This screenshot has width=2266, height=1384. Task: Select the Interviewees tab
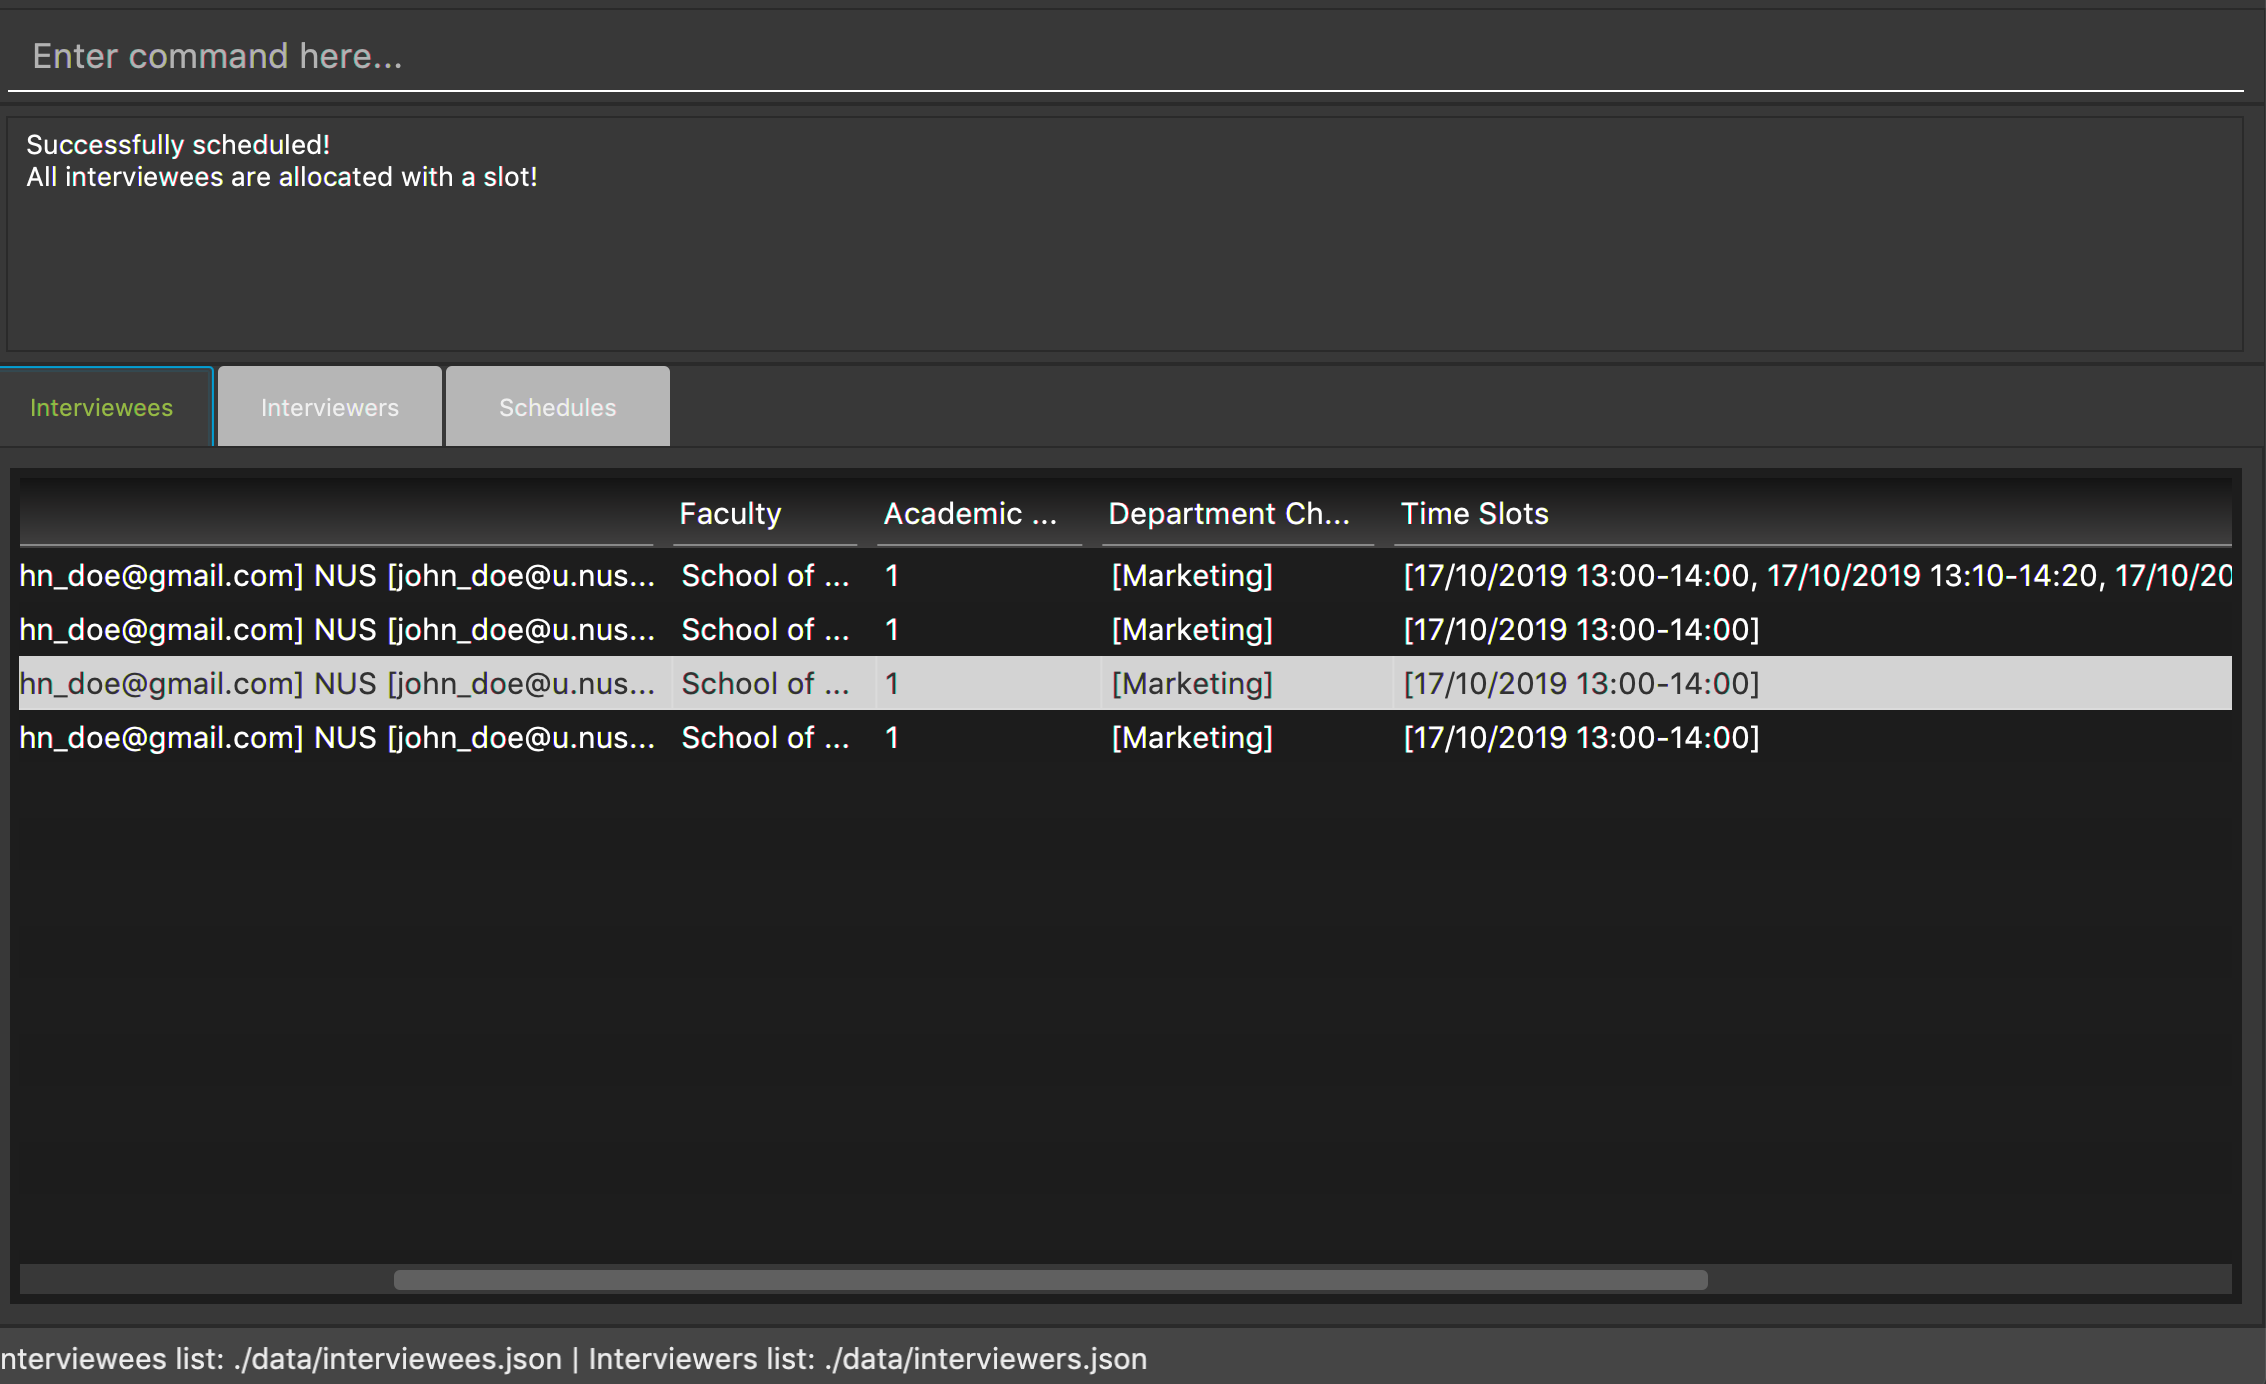[x=102, y=408]
